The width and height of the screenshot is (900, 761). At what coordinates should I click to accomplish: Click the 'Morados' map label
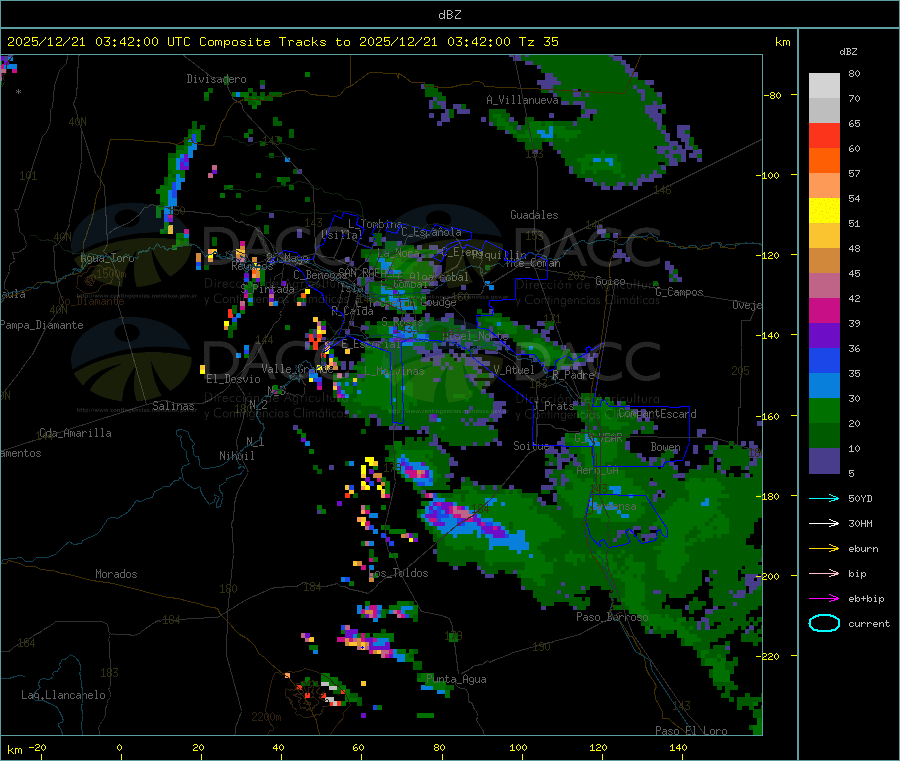click(116, 574)
